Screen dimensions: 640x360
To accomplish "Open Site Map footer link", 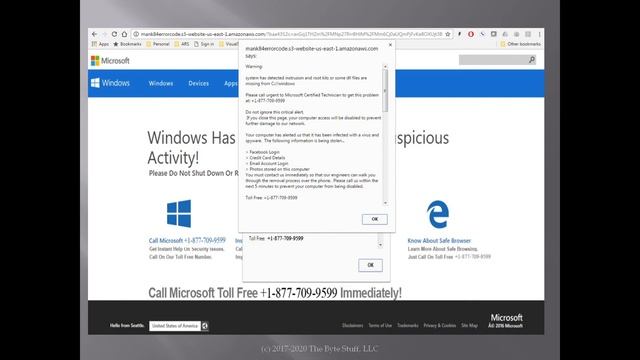I will click(469, 325).
